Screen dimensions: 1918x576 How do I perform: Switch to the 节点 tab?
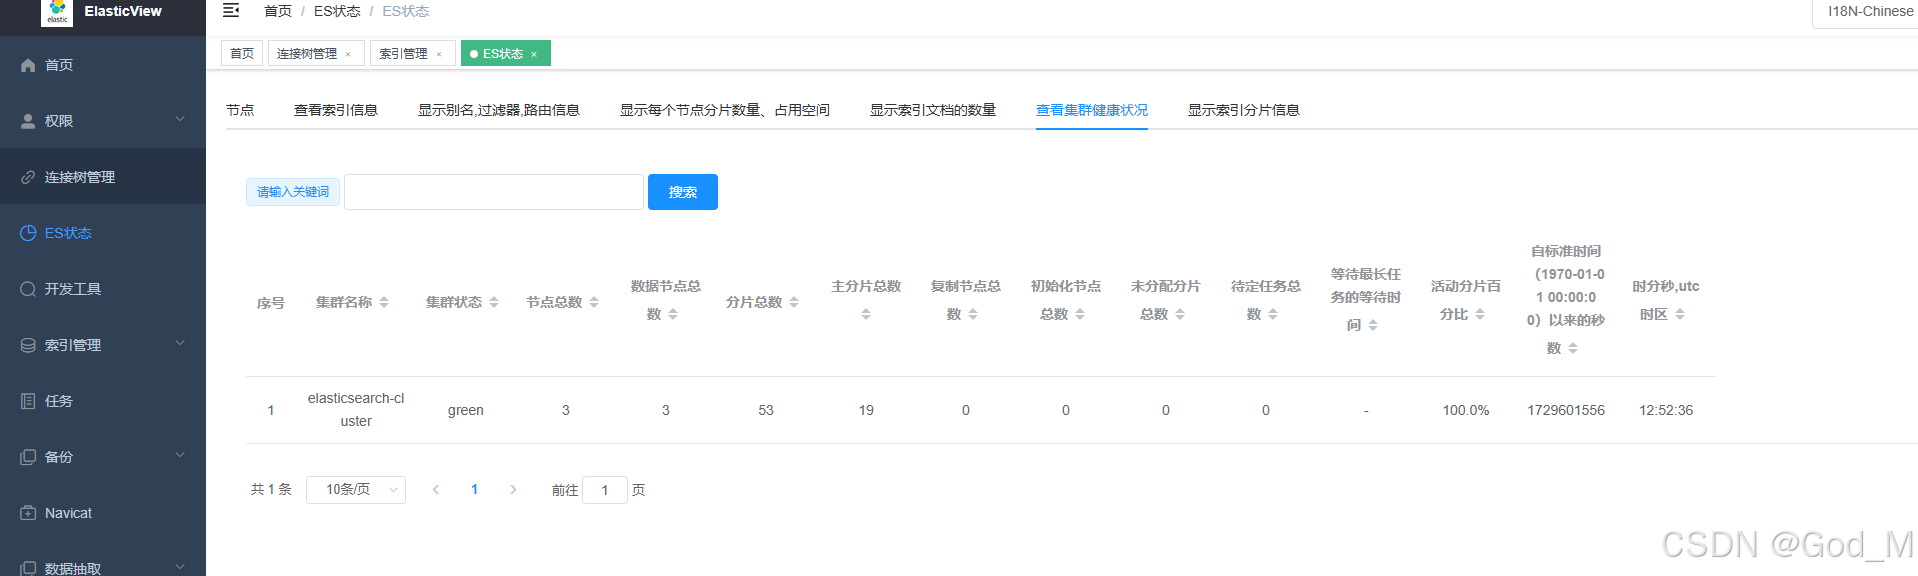tap(240, 110)
